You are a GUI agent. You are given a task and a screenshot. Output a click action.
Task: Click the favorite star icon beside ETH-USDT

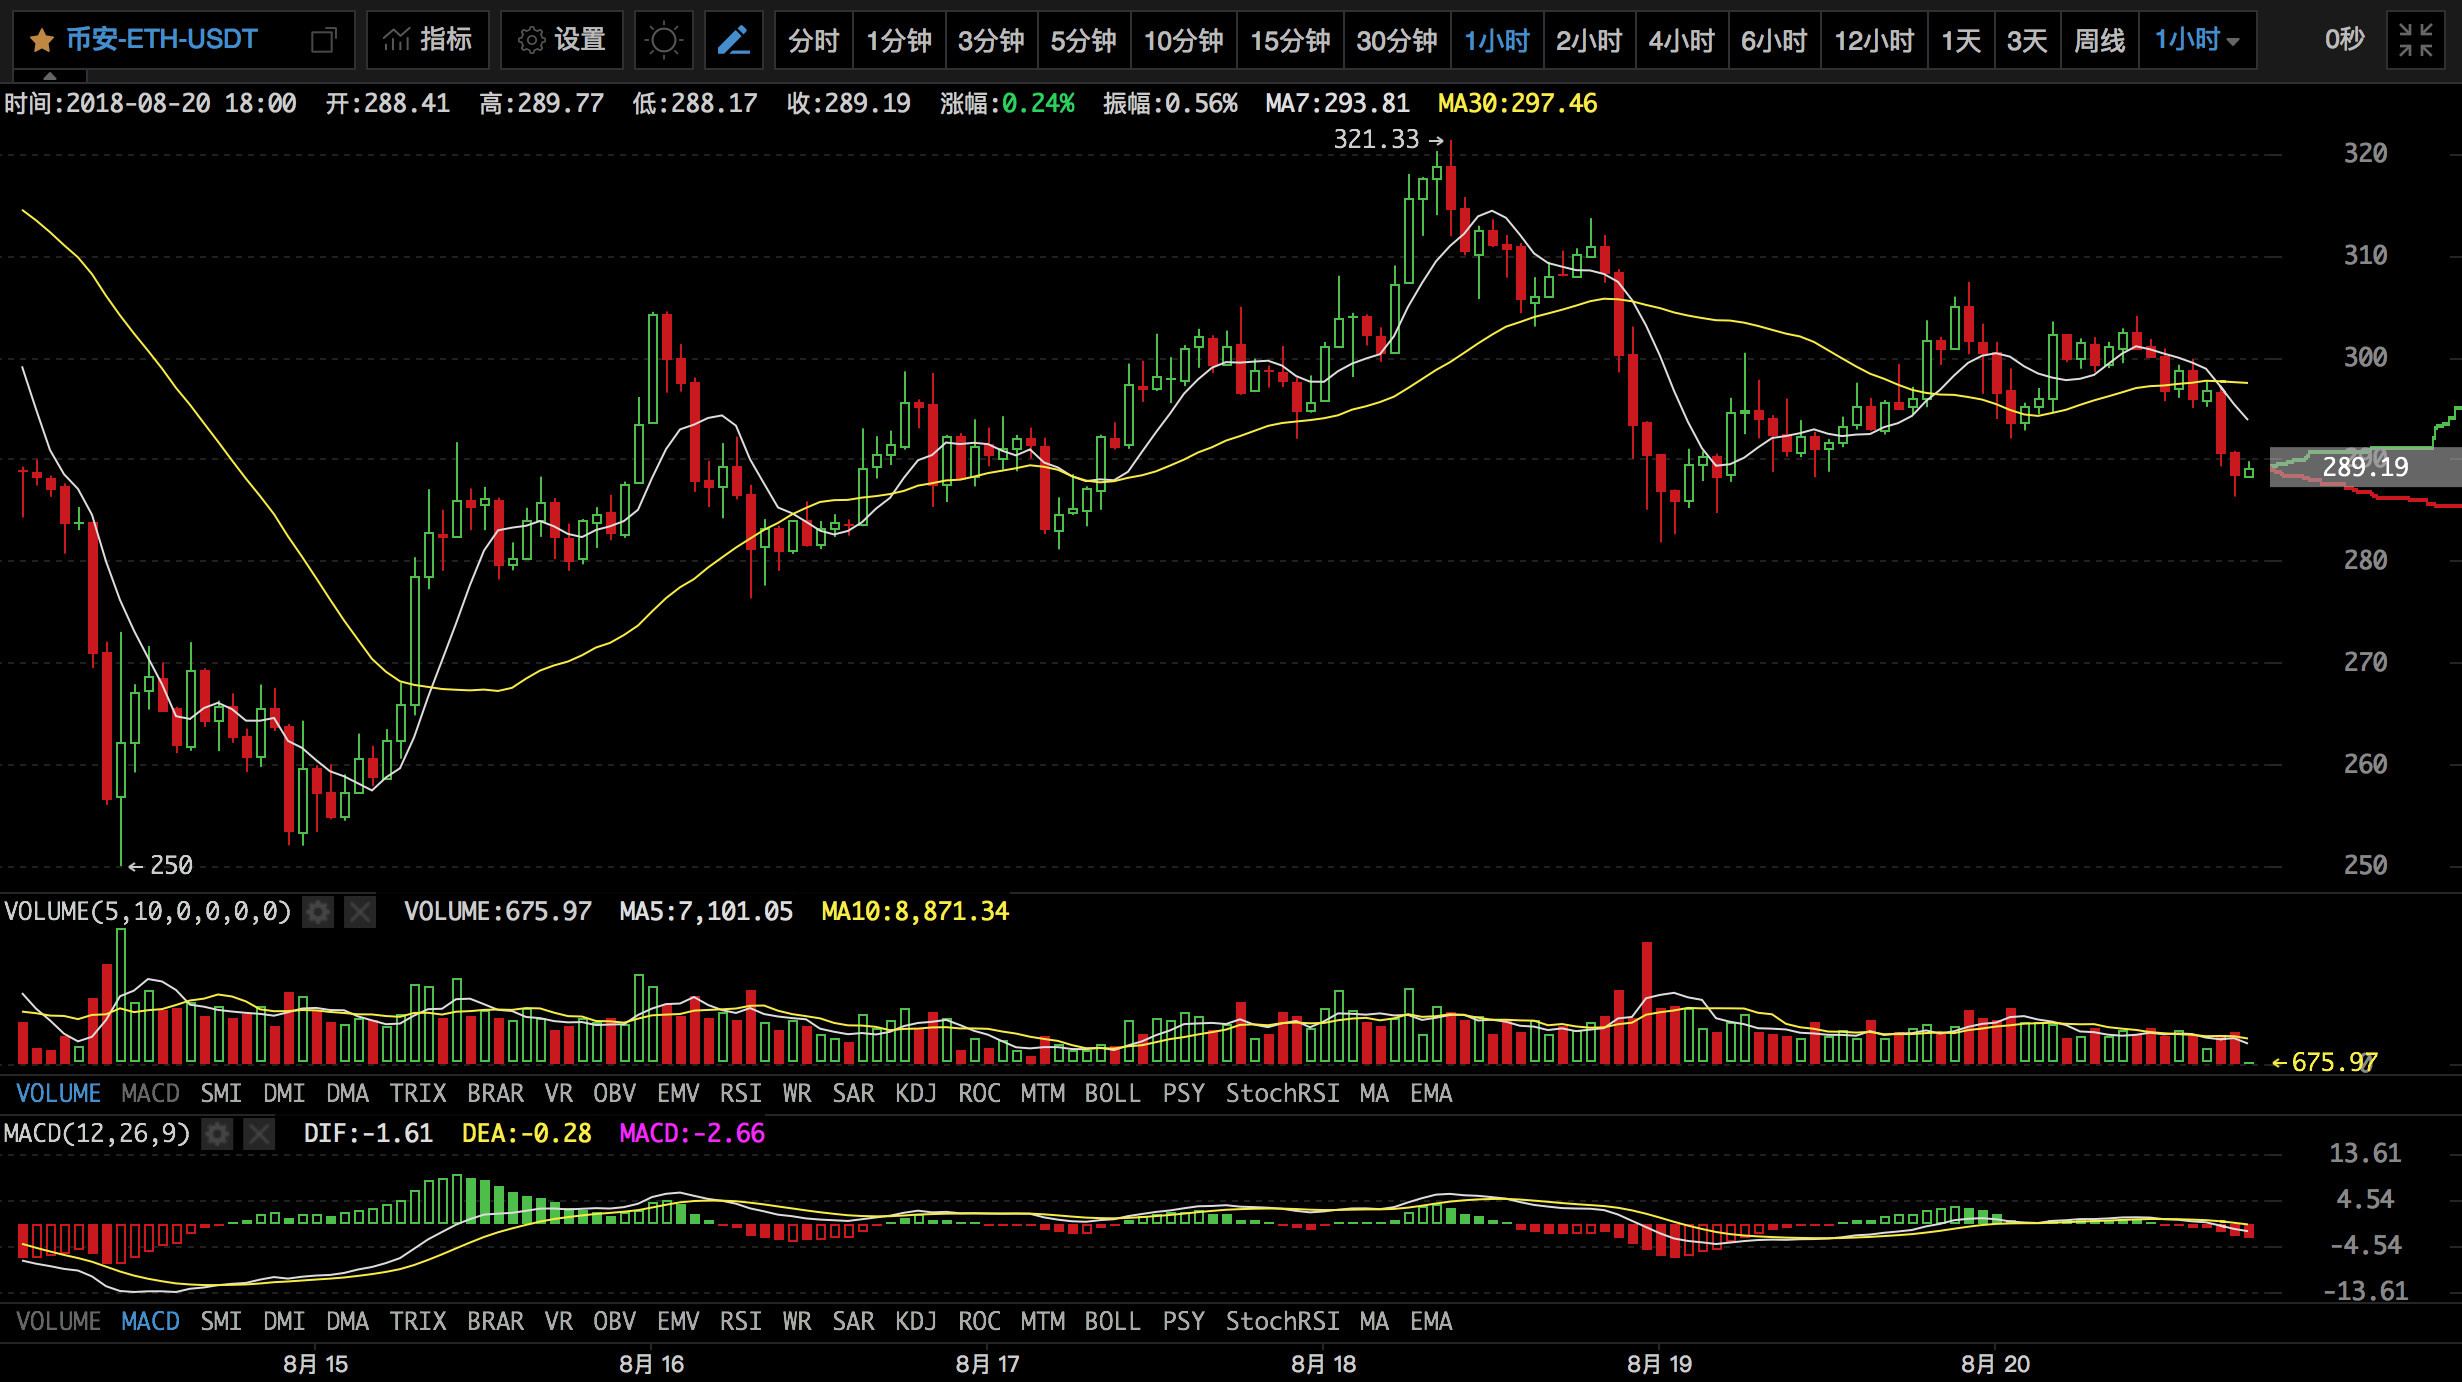pos(41,41)
